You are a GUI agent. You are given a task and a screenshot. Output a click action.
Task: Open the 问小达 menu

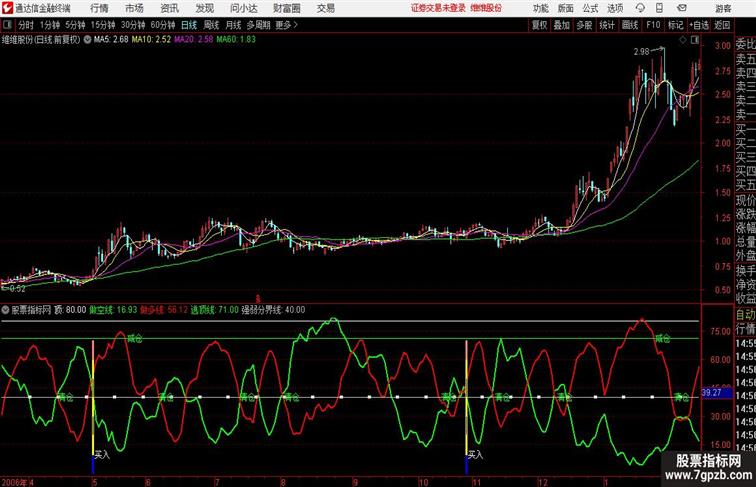tap(244, 8)
